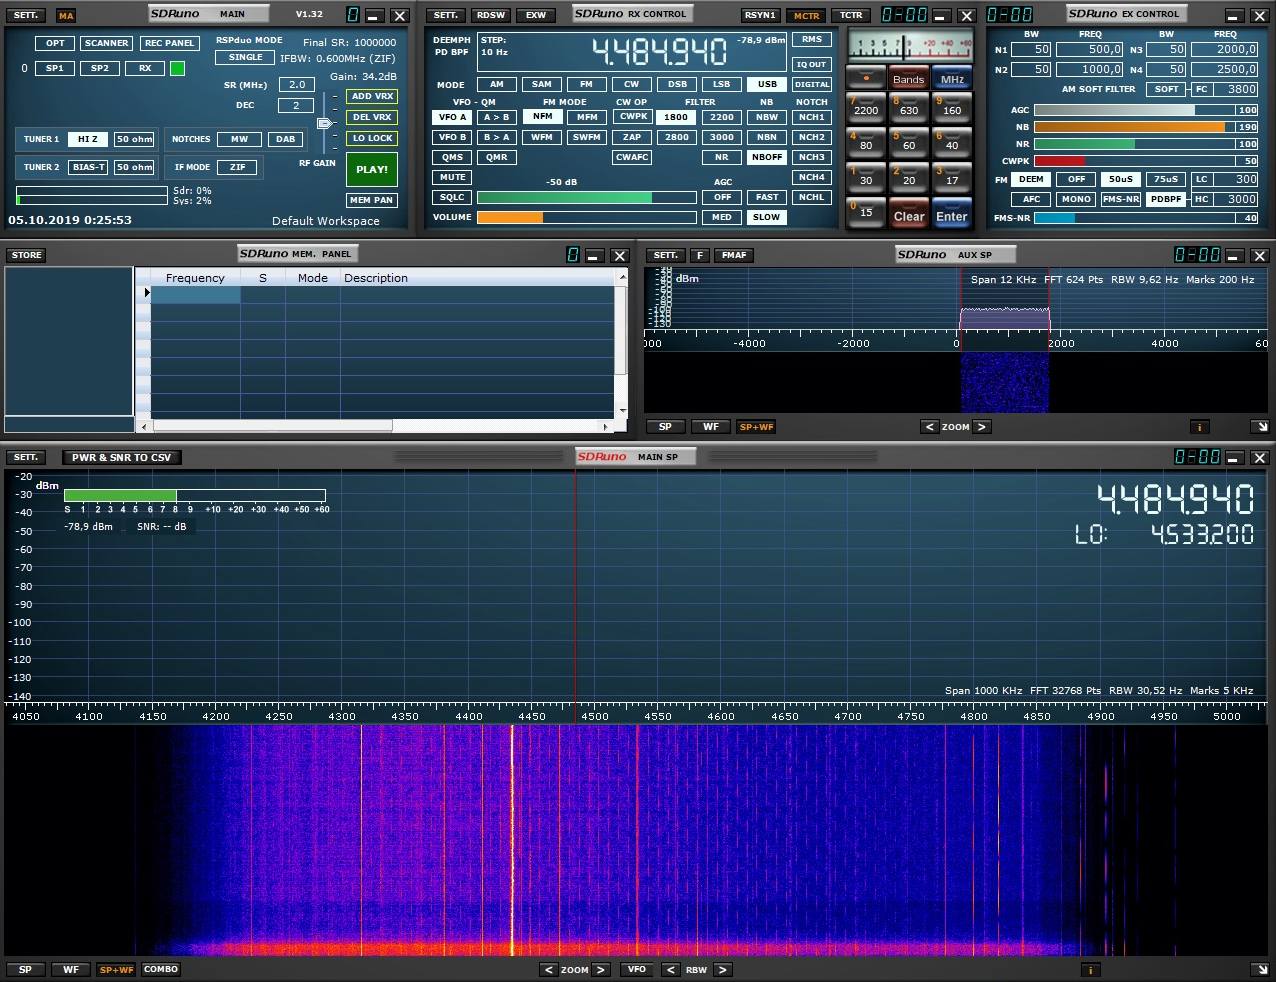Image resolution: width=1276 pixels, height=982 pixels.
Task: Toggle the AFC button in EX Control
Action: click(x=1031, y=199)
